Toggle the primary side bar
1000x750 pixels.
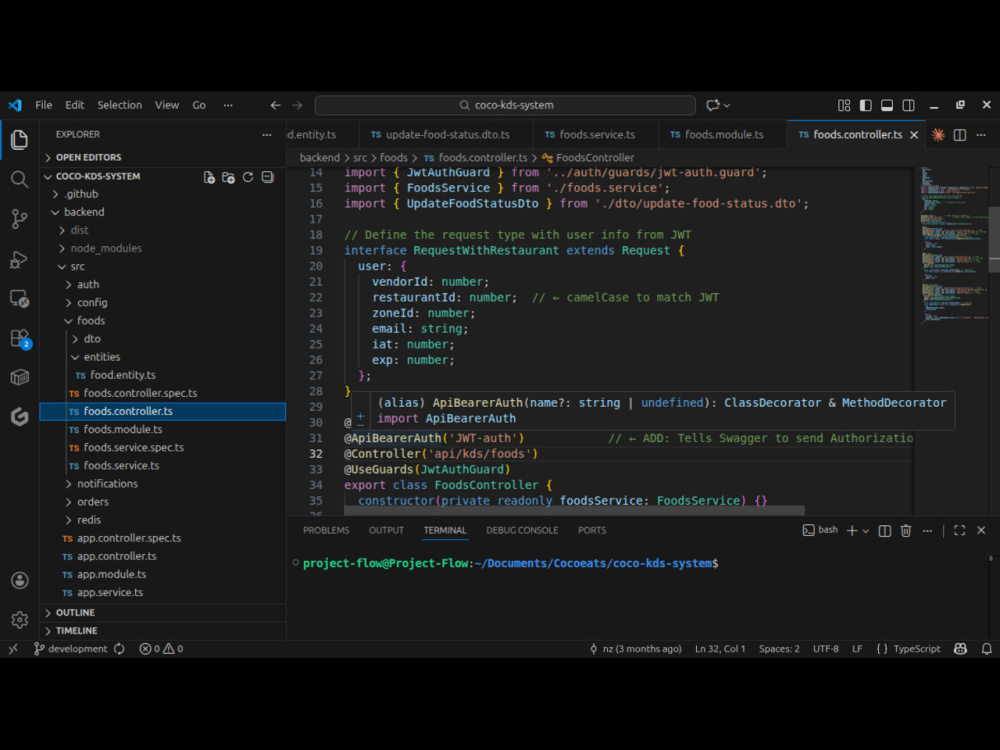click(865, 105)
